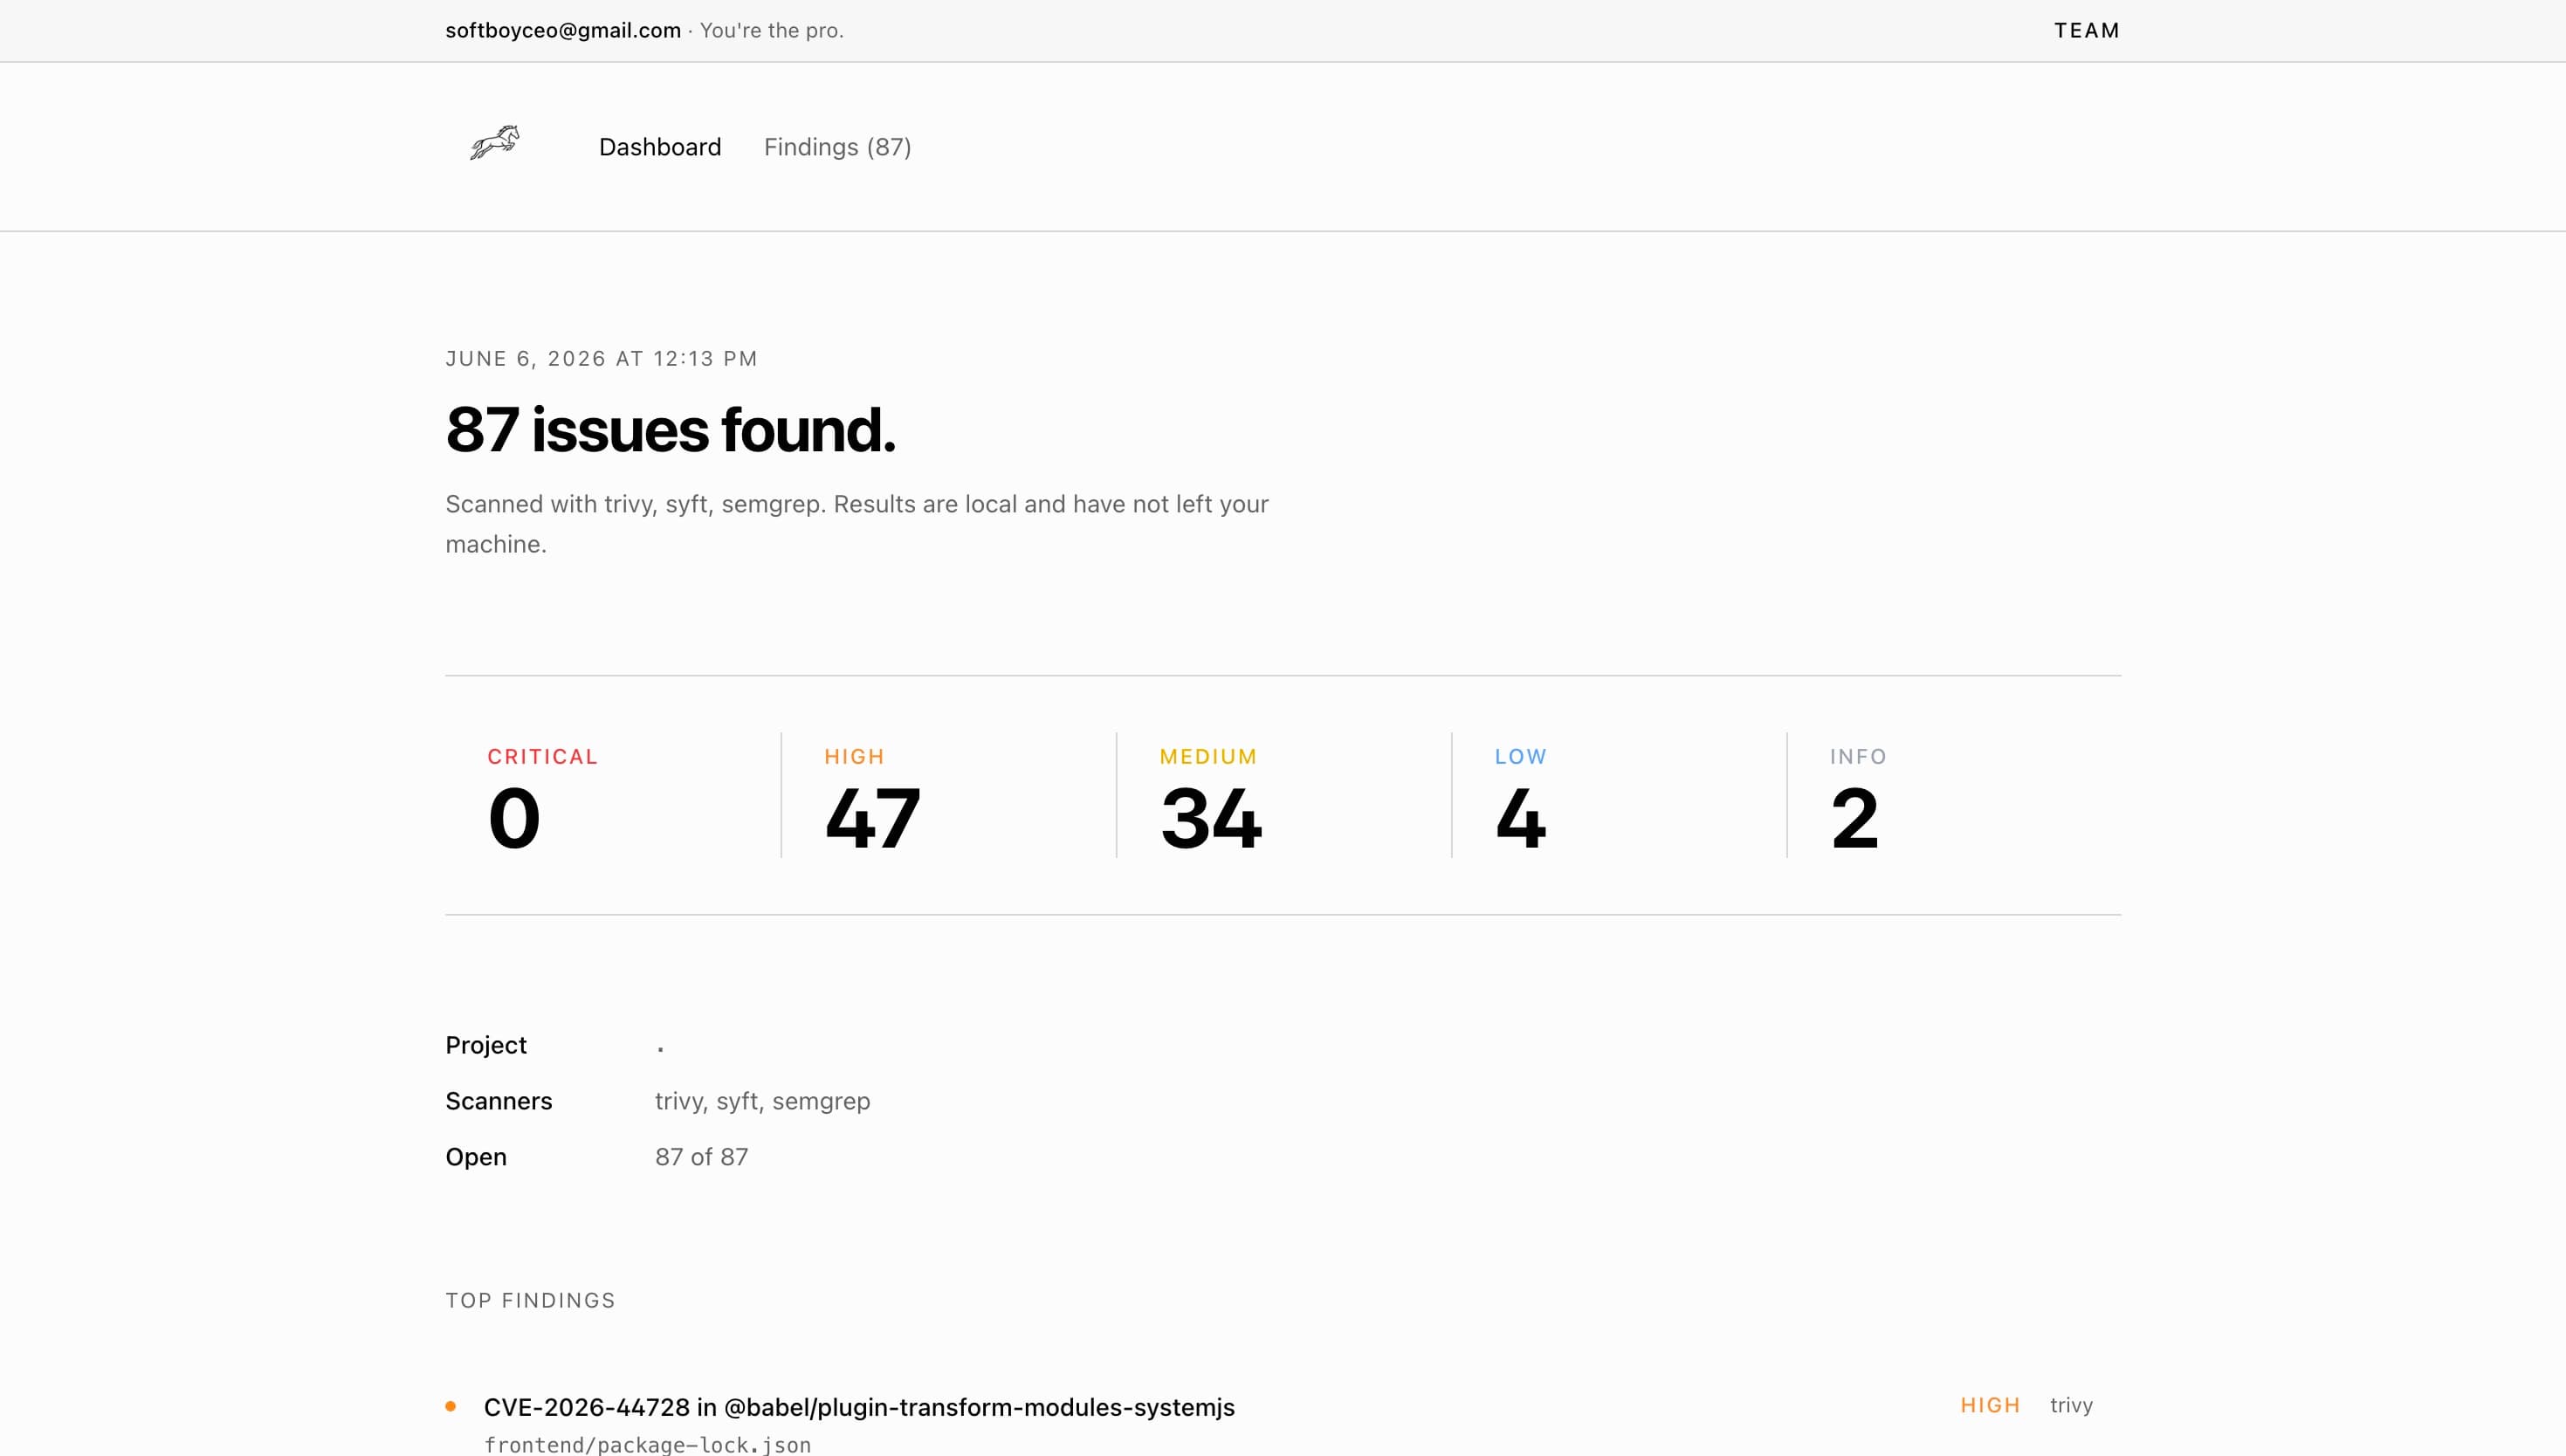Click the '87 of 87' Open value
This screenshot has width=2566, height=1456.
(701, 1157)
